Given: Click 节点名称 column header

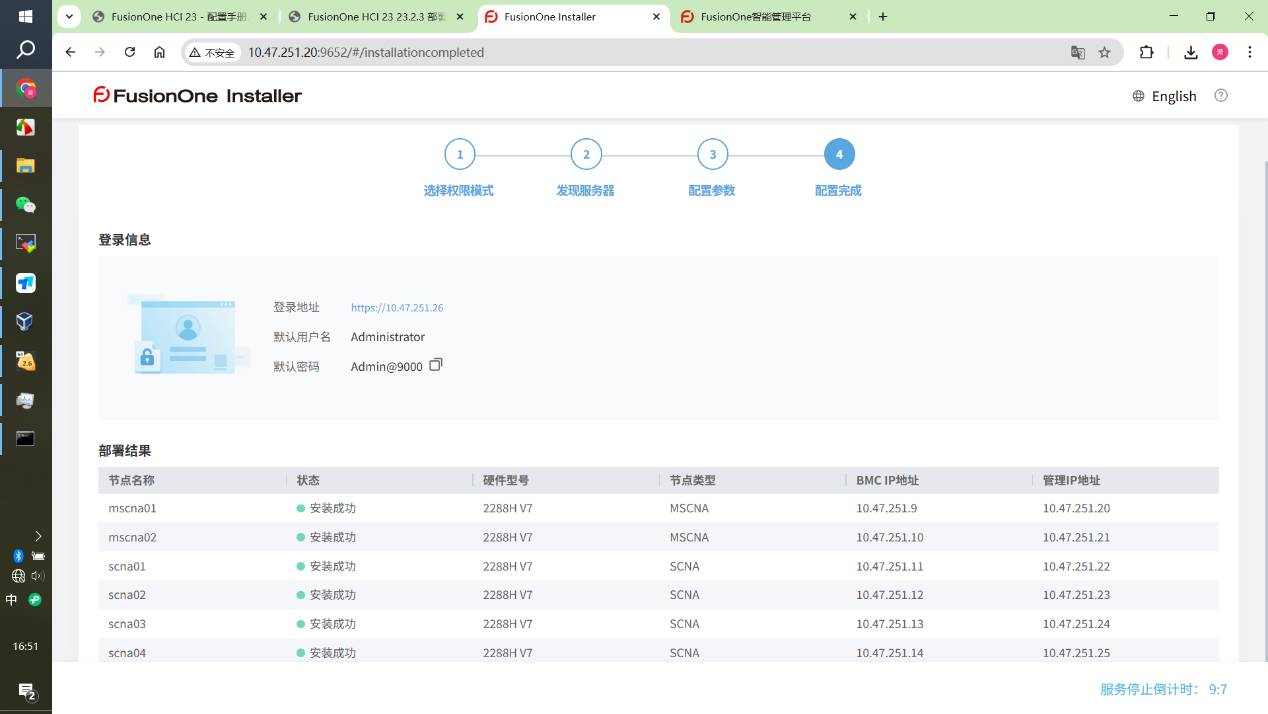Looking at the screenshot, I should [132, 480].
